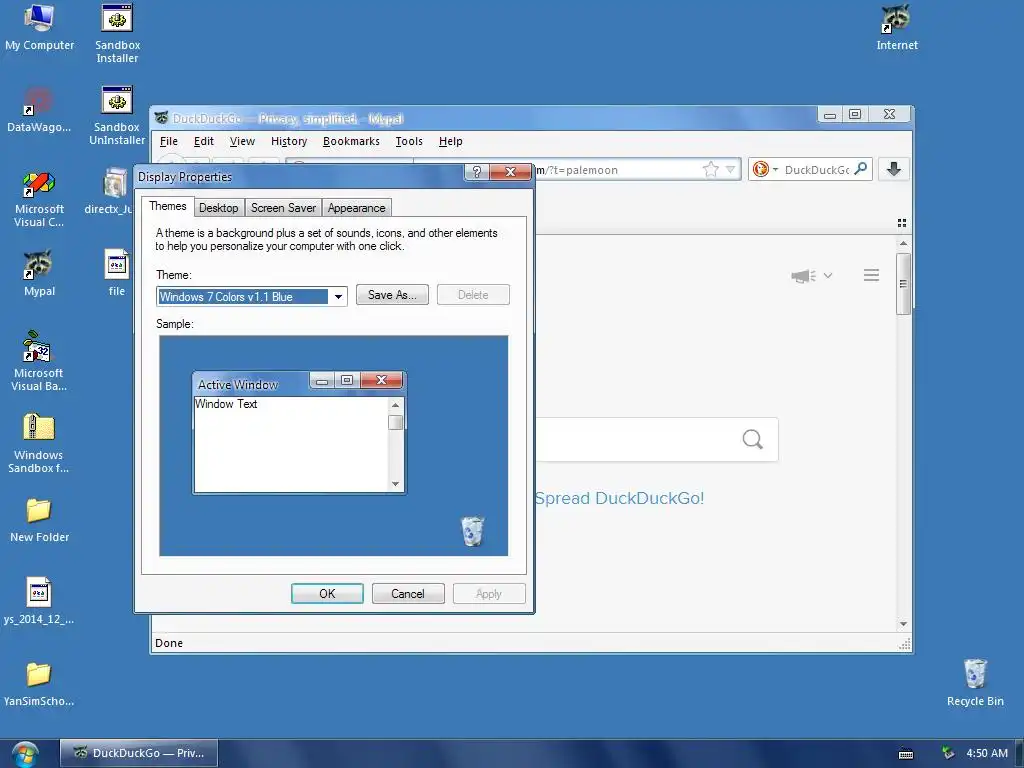
Task: Open Windows Sandbox zip folder icon
Action: coord(39,444)
